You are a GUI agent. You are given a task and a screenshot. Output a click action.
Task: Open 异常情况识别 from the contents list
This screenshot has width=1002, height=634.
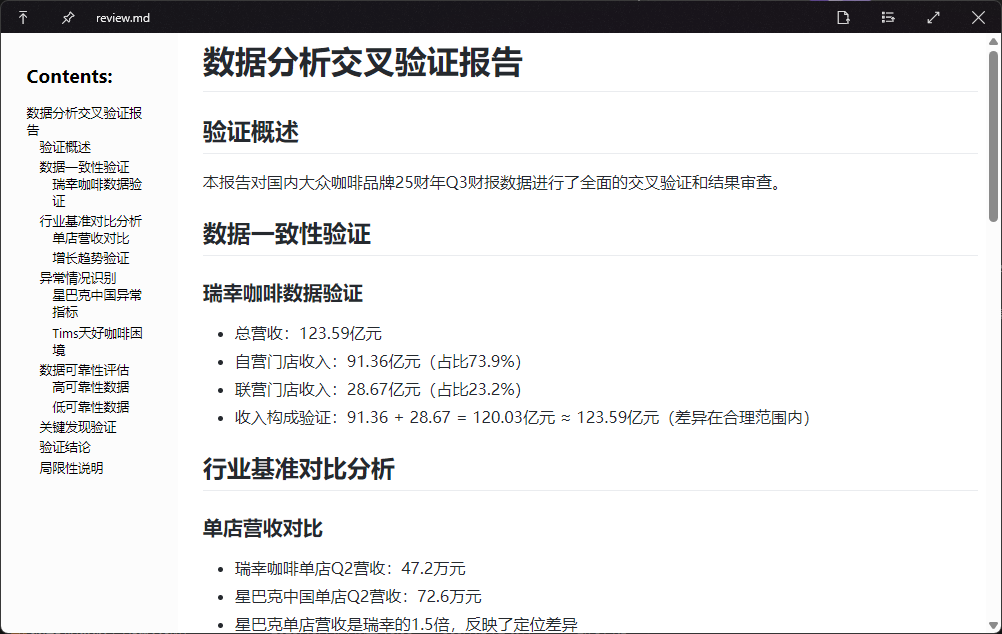pos(78,278)
